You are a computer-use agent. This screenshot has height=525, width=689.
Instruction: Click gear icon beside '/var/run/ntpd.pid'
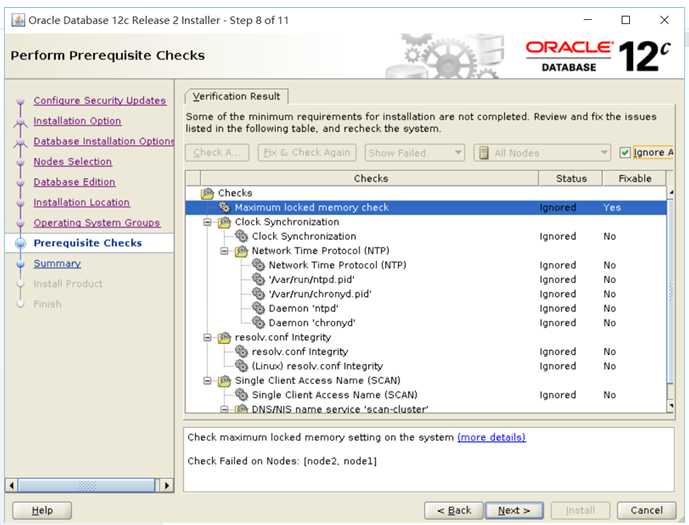(x=258, y=279)
